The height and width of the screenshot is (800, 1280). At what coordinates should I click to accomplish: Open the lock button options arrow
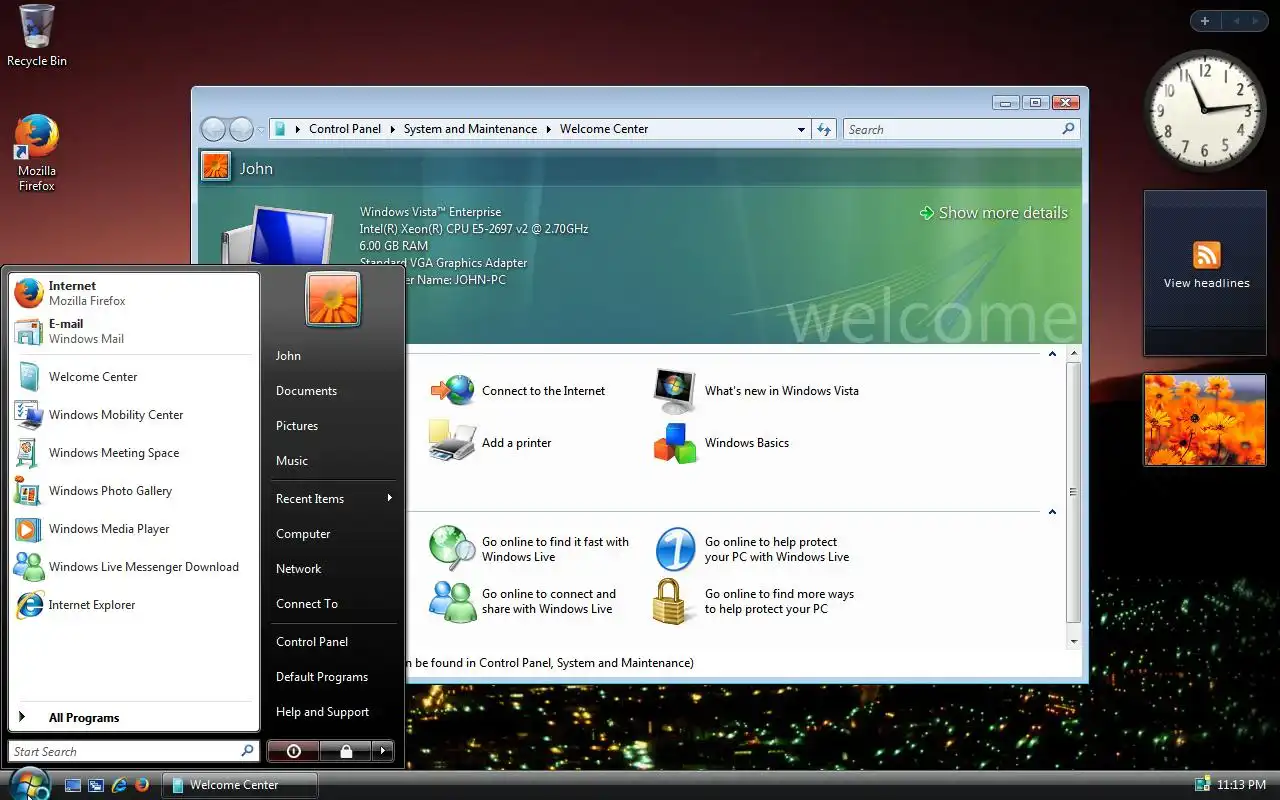pos(382,750)
